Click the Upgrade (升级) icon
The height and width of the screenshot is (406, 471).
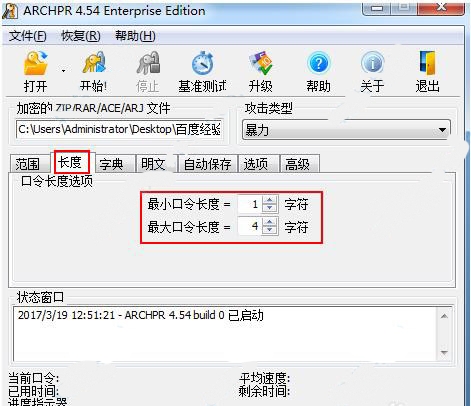tap(261, 63)
